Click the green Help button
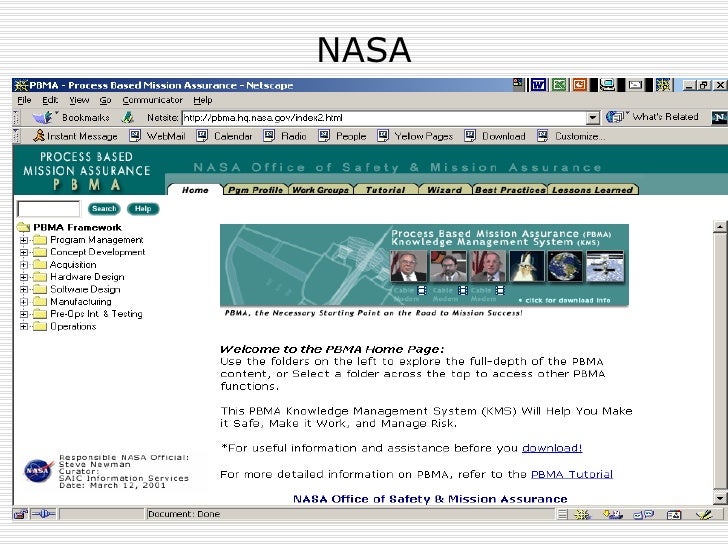This screenshot has width=728, height=546. pyautogui.click(x=143, y=209)
